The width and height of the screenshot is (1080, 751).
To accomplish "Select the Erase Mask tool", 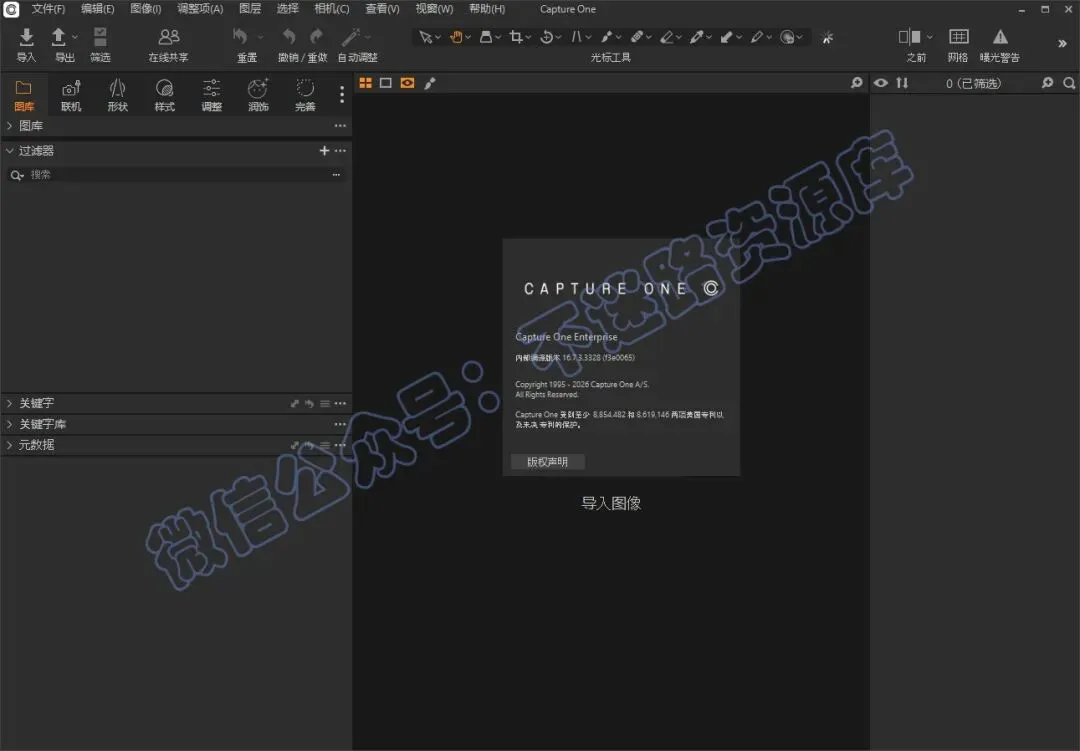I will click(667, 37).
